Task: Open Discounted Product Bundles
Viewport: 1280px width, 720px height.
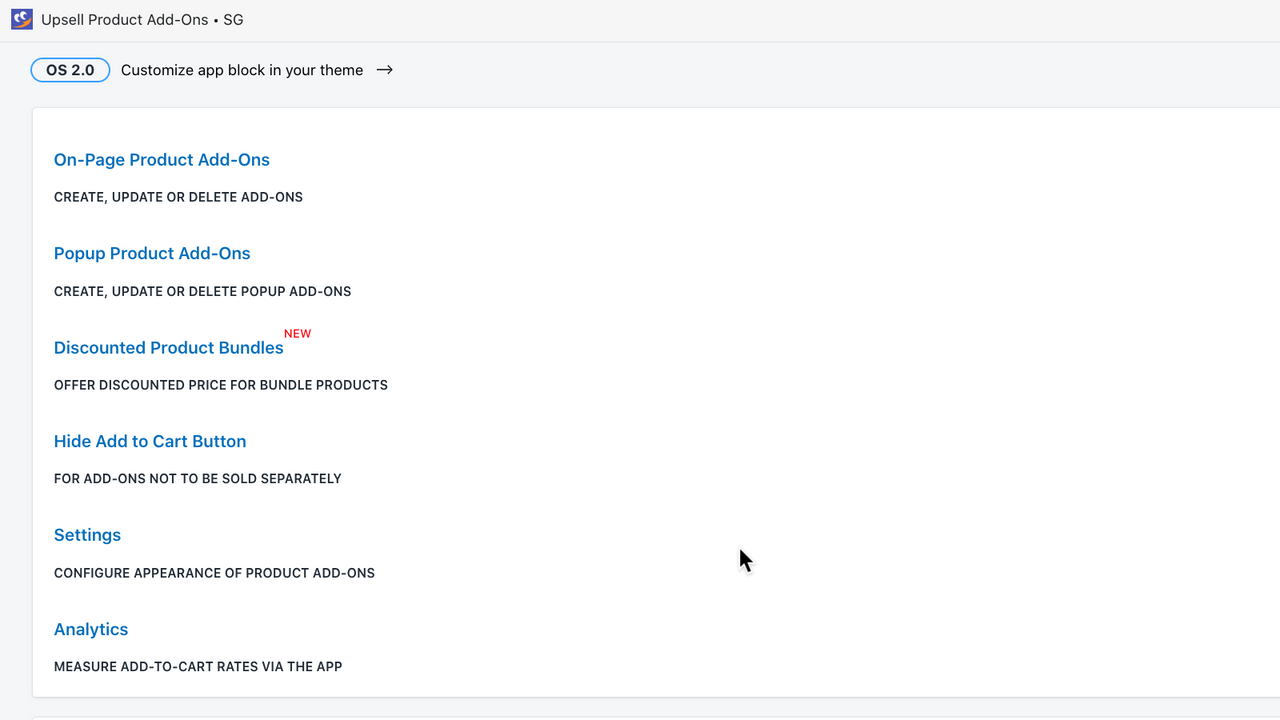Action: coord(168,347)
